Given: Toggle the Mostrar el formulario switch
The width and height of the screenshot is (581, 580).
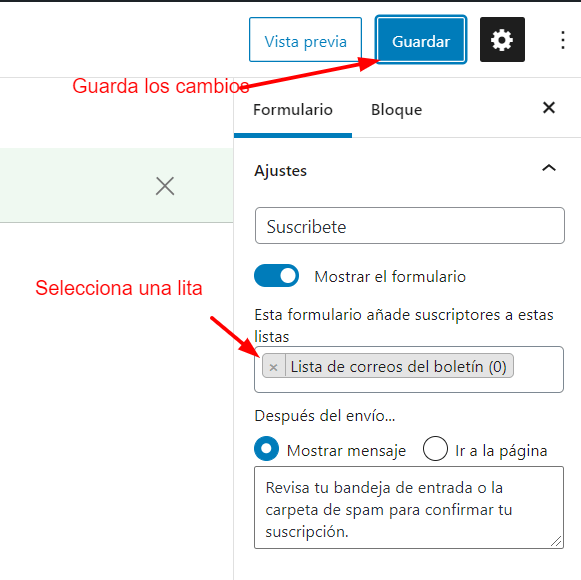Looking at the screenshot, I should point(276,276).
